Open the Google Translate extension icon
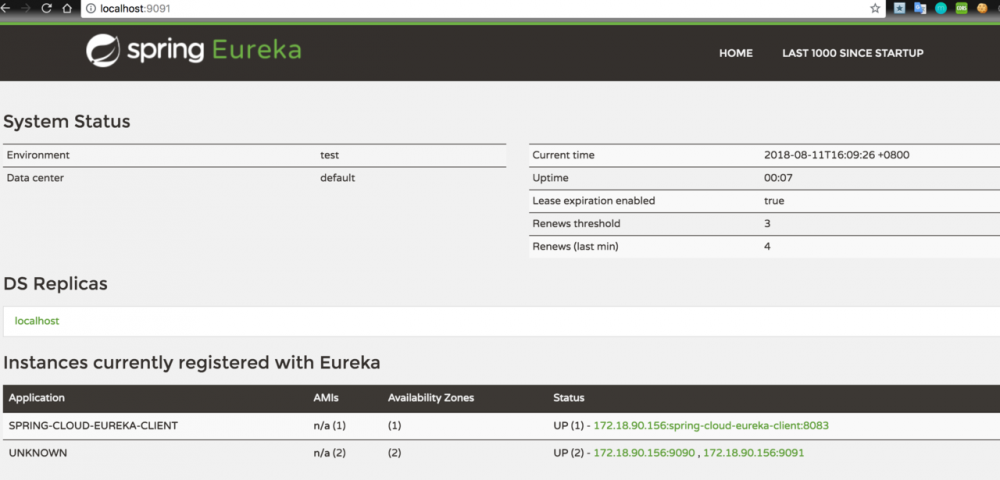 pos(921,8)
